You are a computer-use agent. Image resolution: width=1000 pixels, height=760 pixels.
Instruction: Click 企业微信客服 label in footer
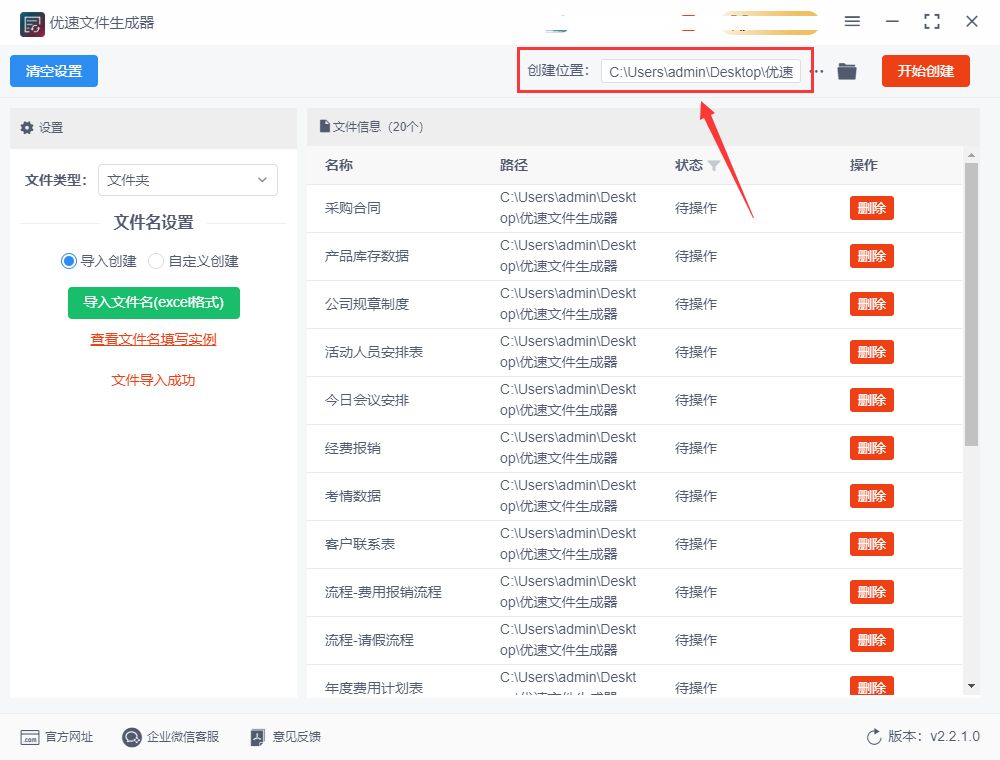183,737
